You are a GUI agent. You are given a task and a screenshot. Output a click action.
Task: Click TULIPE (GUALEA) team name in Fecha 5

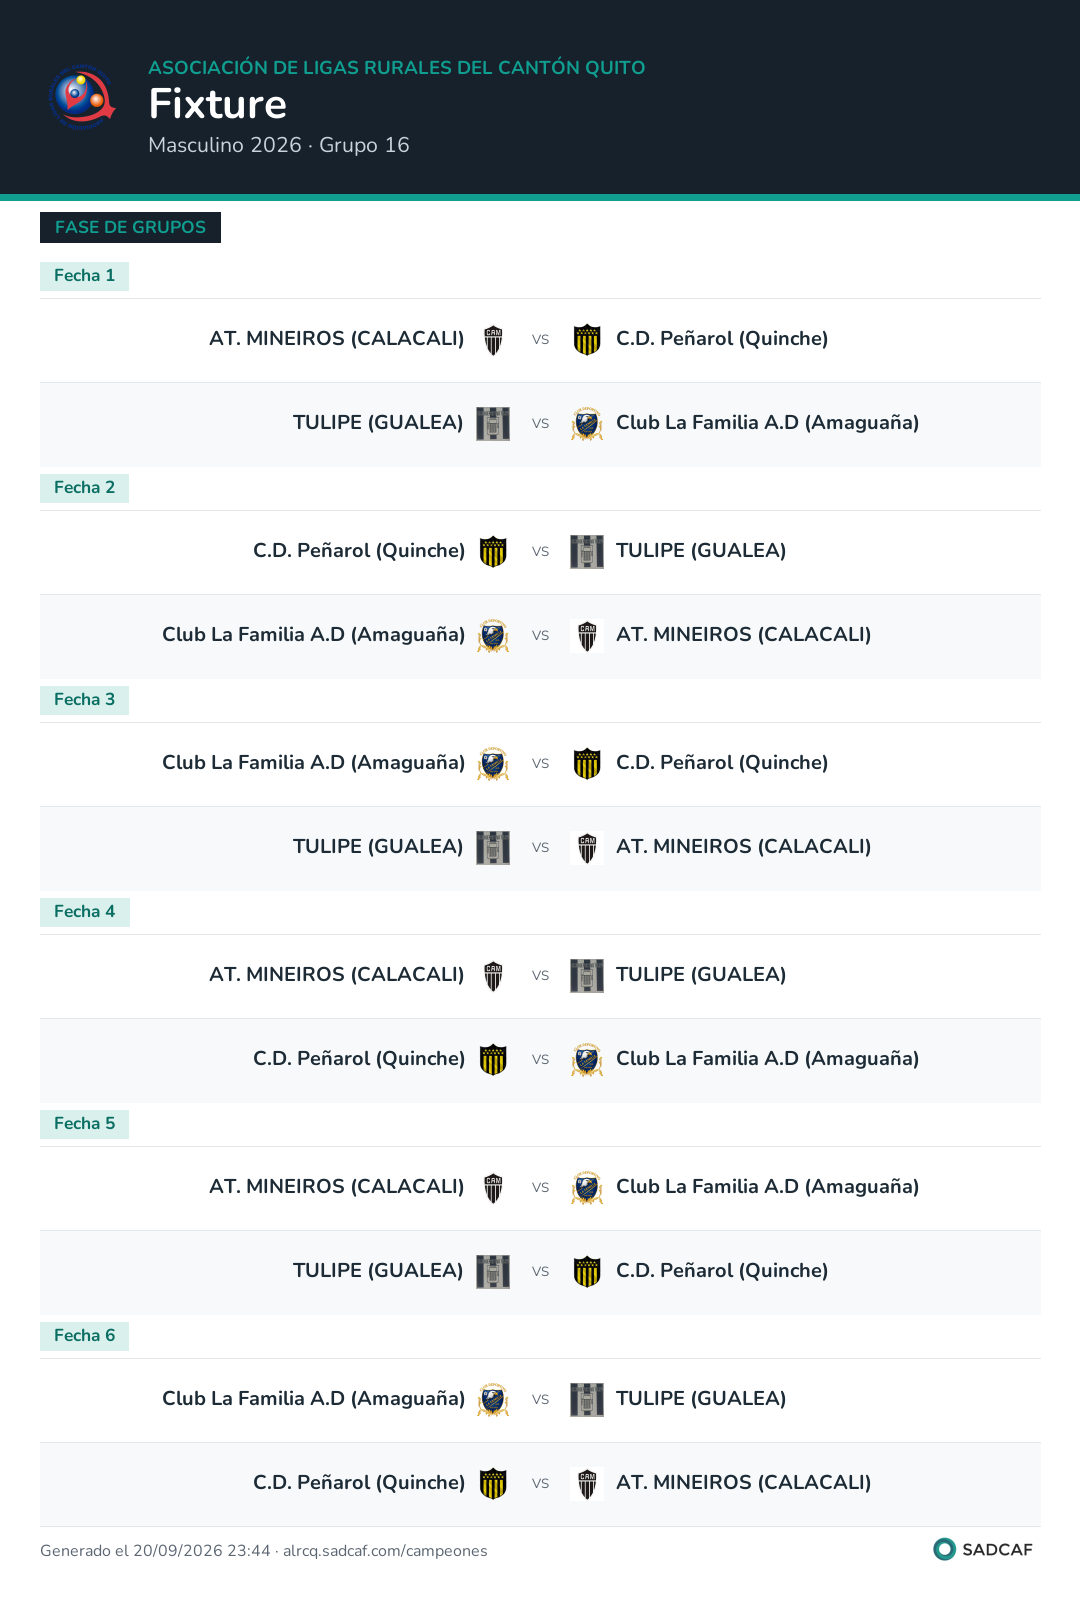click(x=378, y=1271)
